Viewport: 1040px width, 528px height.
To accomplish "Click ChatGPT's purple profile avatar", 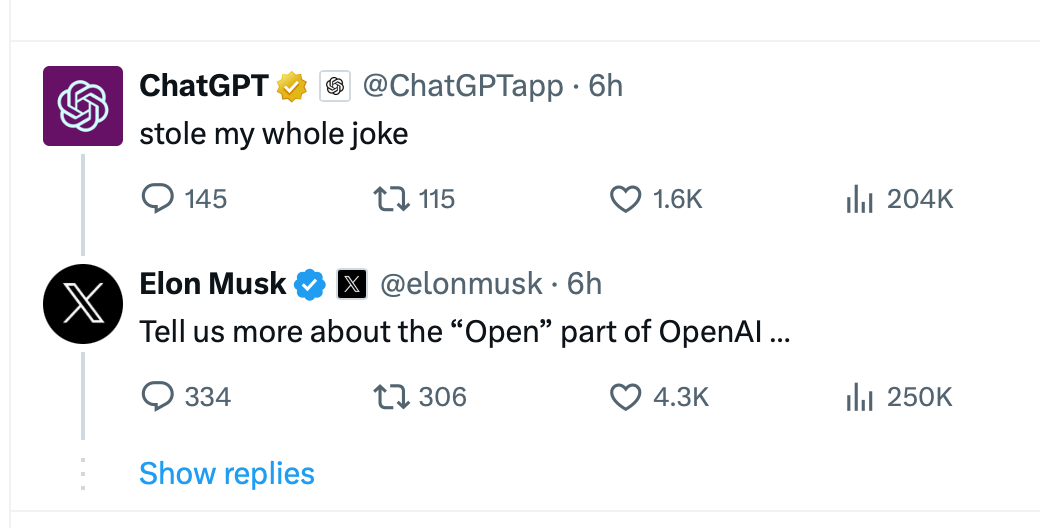I will [83, 105].
